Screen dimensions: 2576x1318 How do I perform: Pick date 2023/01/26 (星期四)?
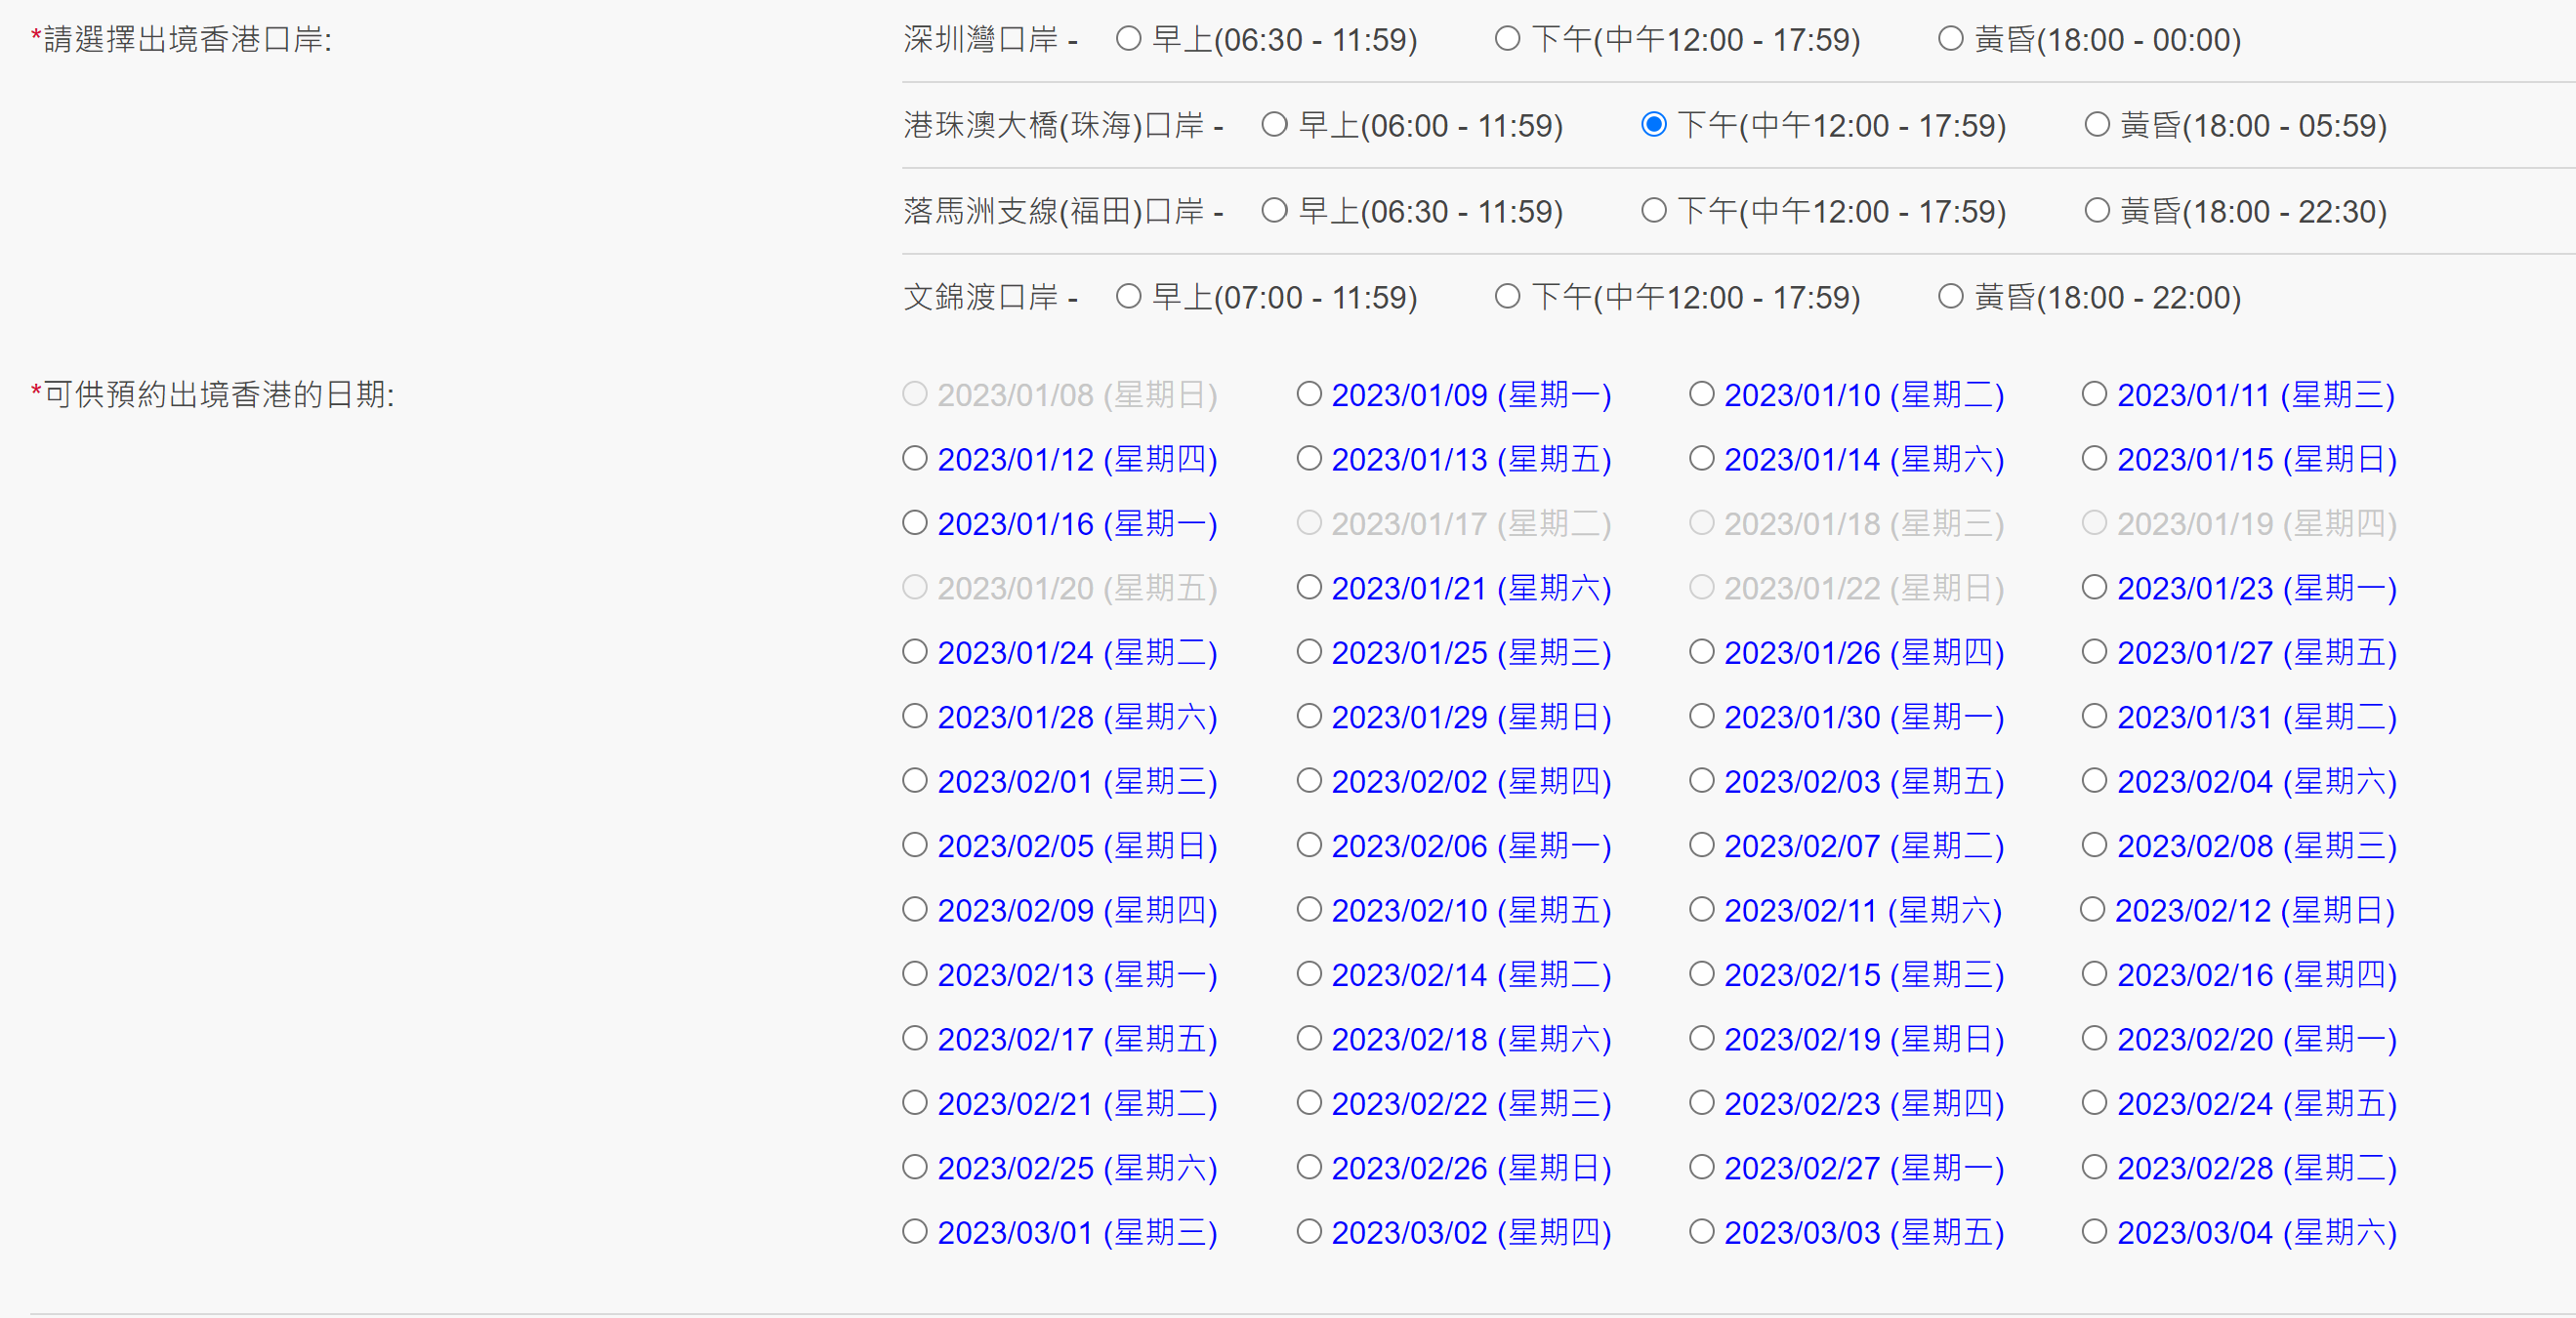tap(1701, 652)
